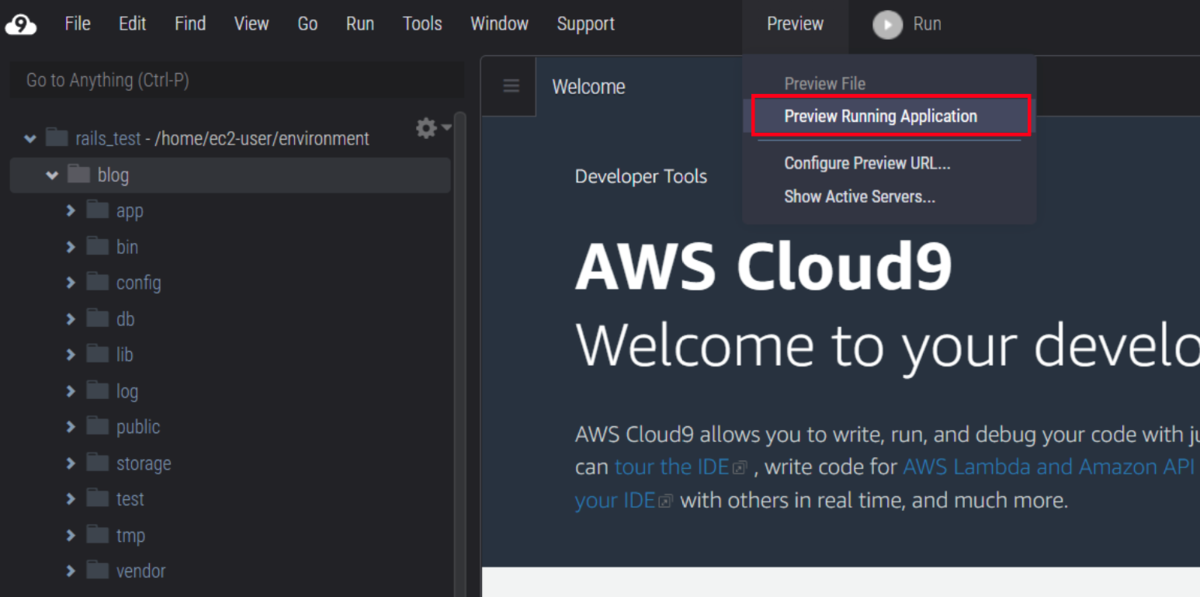Click the vendor folder icon

pyautogui.click(x=97, y=570)
